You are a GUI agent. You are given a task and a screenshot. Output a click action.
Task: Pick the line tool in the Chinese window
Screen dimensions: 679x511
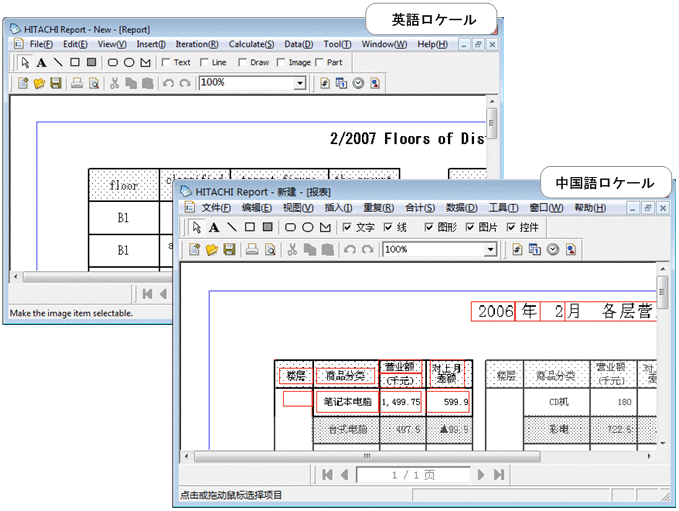[x=232, y=228]
